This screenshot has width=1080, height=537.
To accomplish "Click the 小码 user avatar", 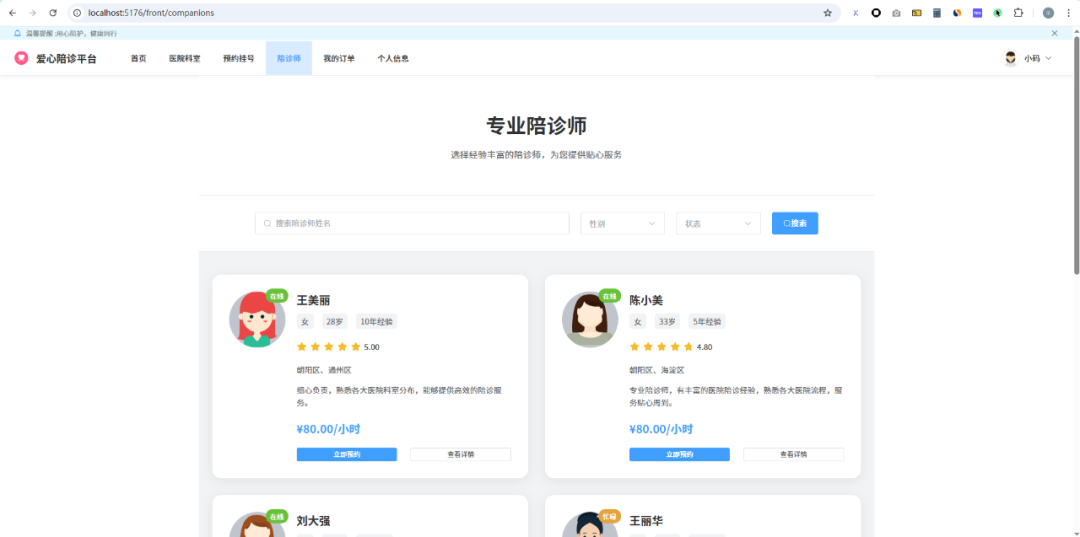I will [x=1010, y=59].
